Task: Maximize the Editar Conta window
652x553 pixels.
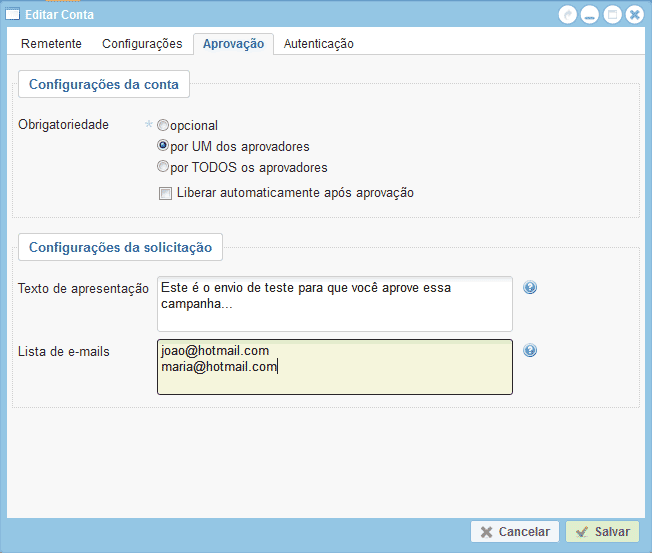Action: pyautogui.click(x=612, y=14)
